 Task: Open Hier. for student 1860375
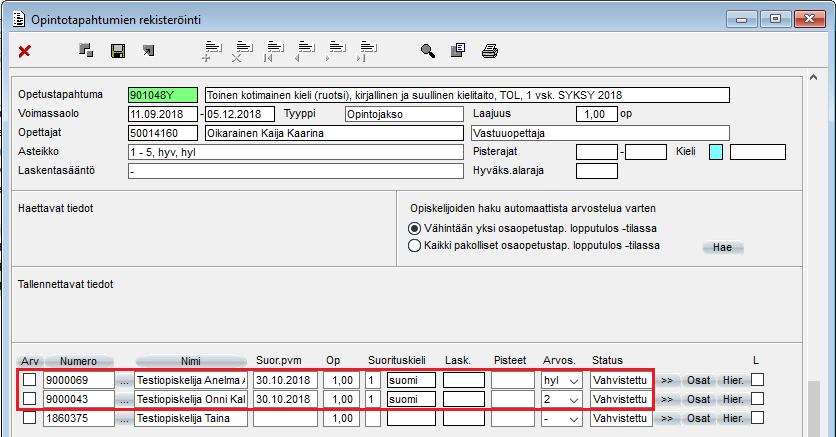point(733,419)
